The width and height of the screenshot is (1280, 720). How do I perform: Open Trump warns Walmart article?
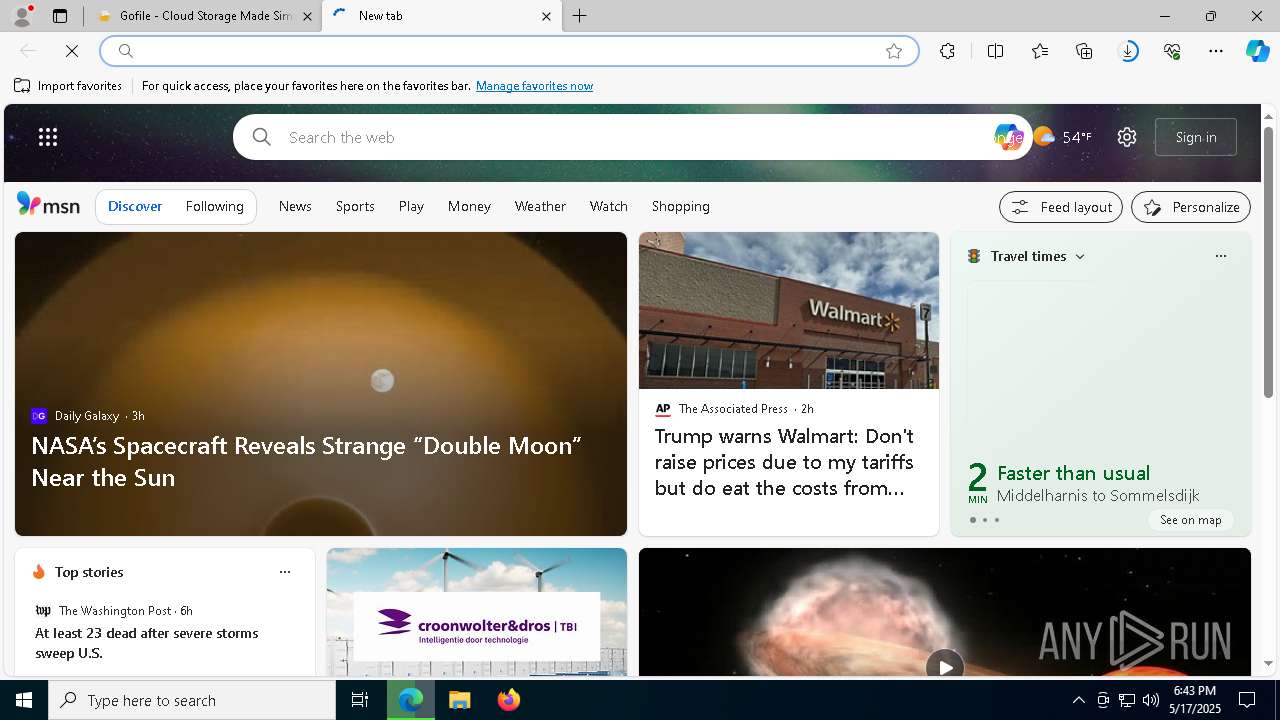[784, 462]
